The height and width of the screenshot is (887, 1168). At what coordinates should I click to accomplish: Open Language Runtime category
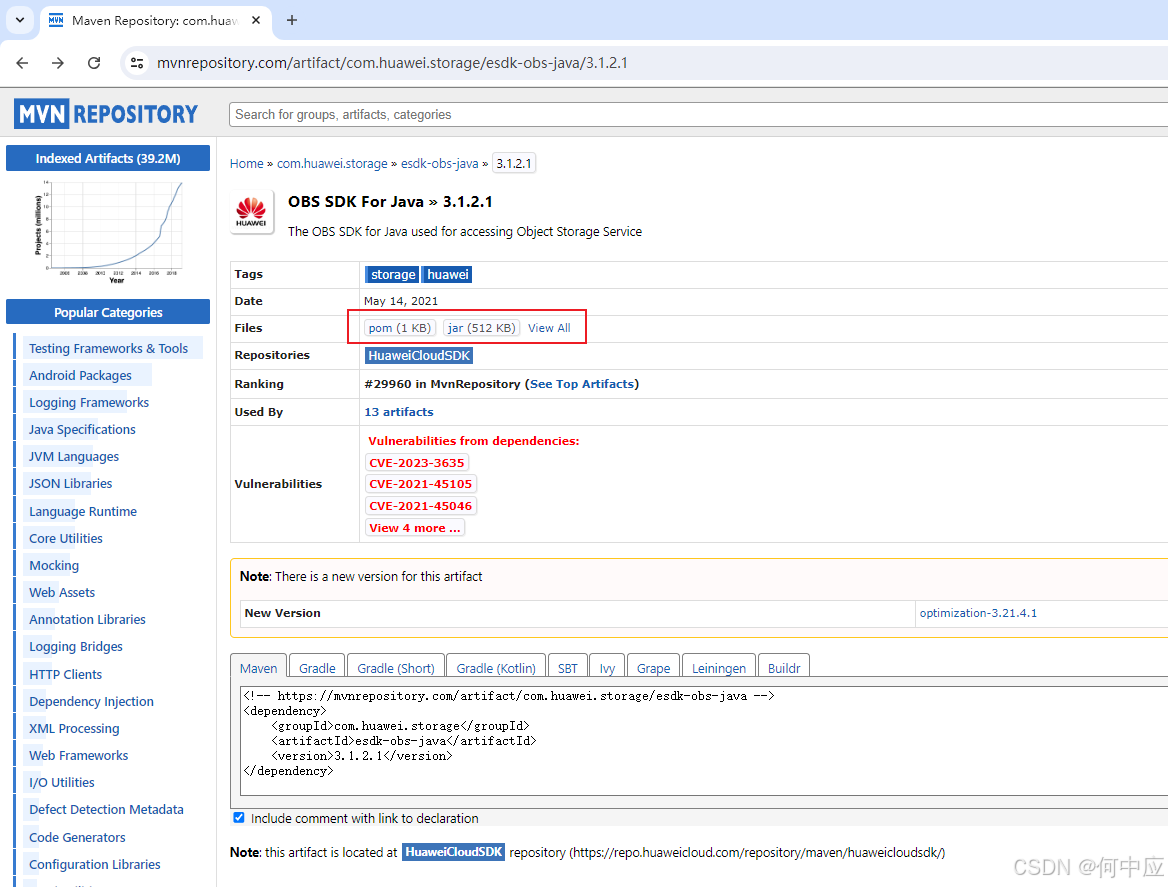[83, 512]
